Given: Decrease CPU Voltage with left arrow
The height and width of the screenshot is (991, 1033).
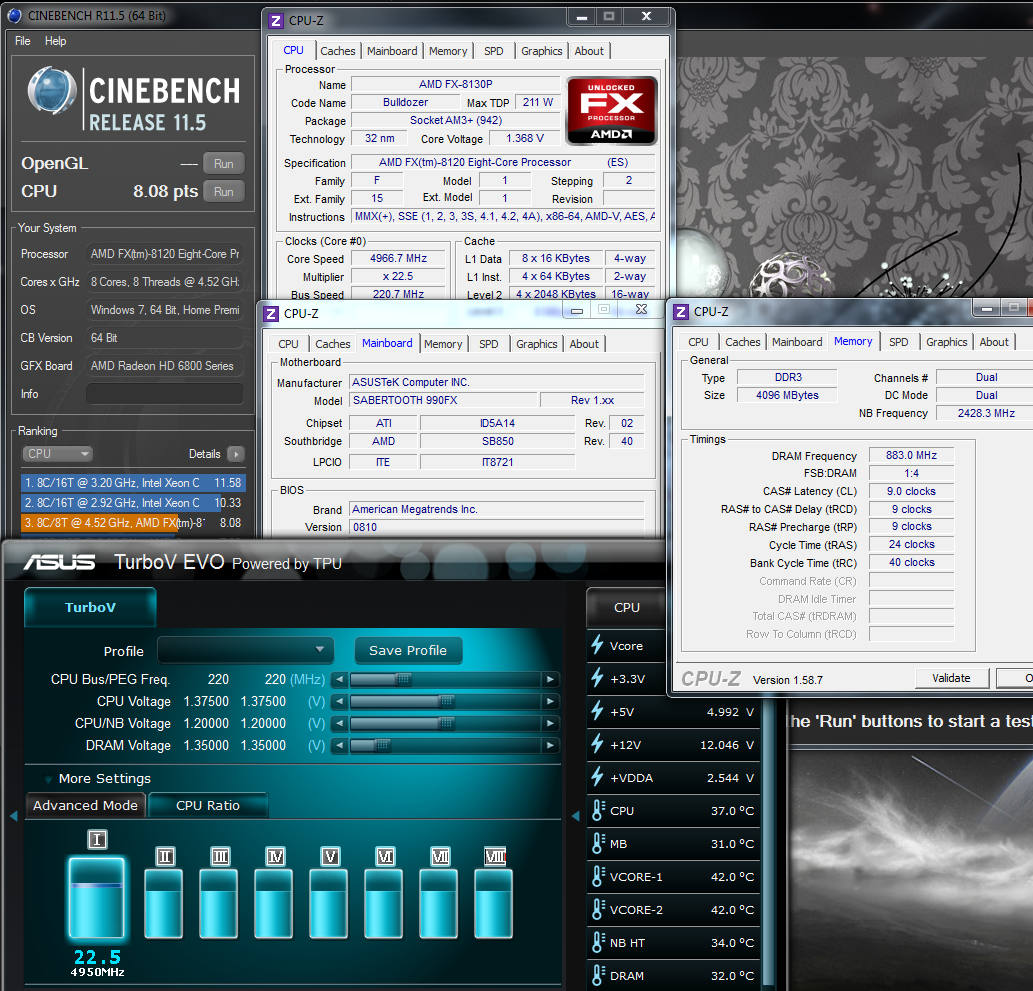Looking at the screenshot, I should (x=339, y=701).
